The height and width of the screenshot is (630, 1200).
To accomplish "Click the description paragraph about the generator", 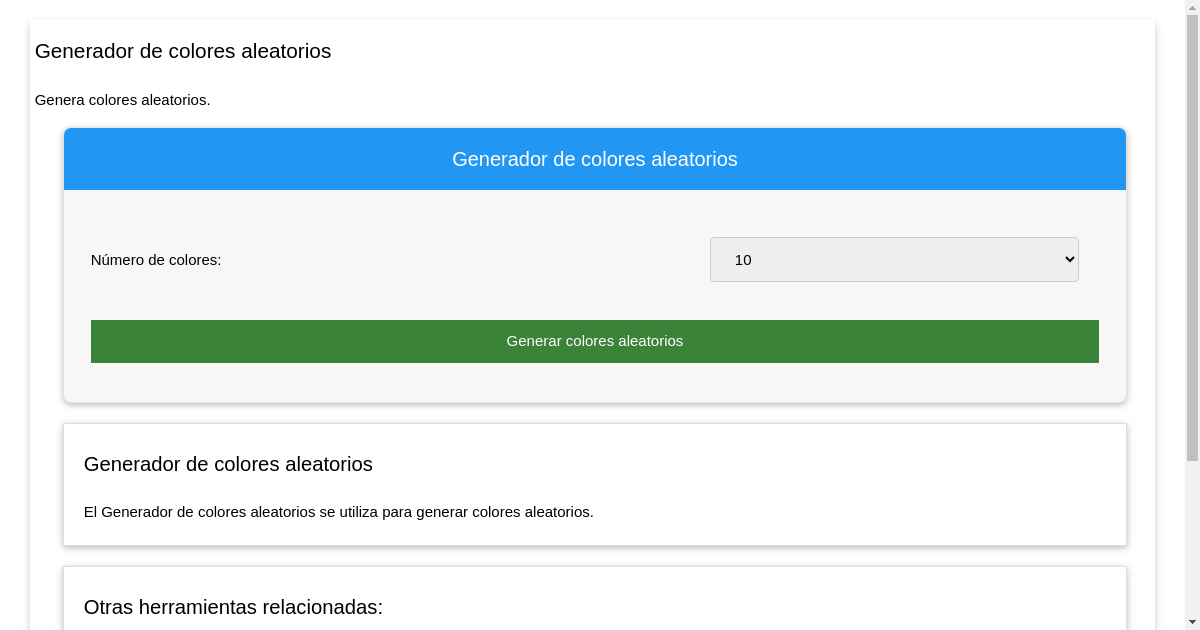I will click(338, 511).
